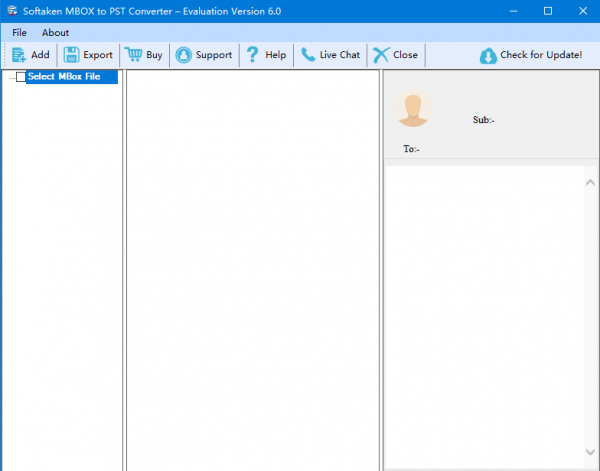The width and height of the screenshot is (600, 471).
Task: Click the Live Chat phone icon
Action: 308,55
